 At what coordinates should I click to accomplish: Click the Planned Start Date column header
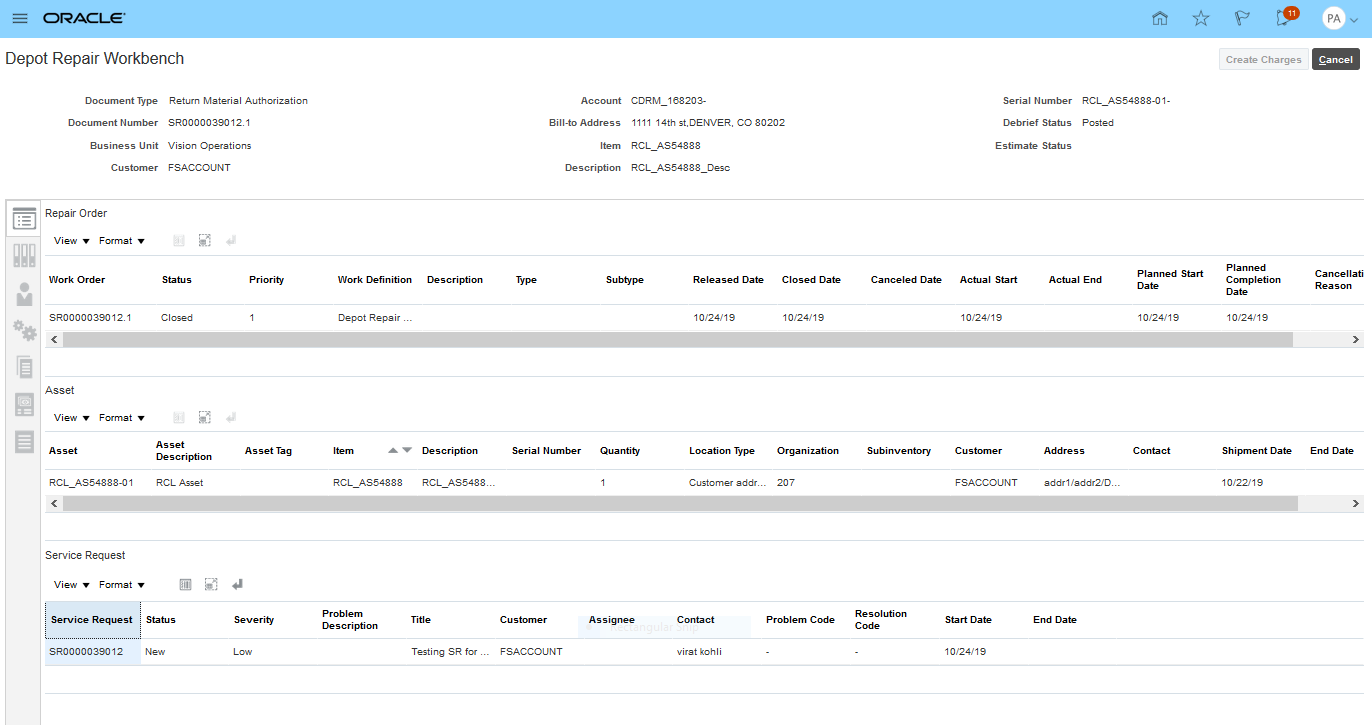point(1170,280)
